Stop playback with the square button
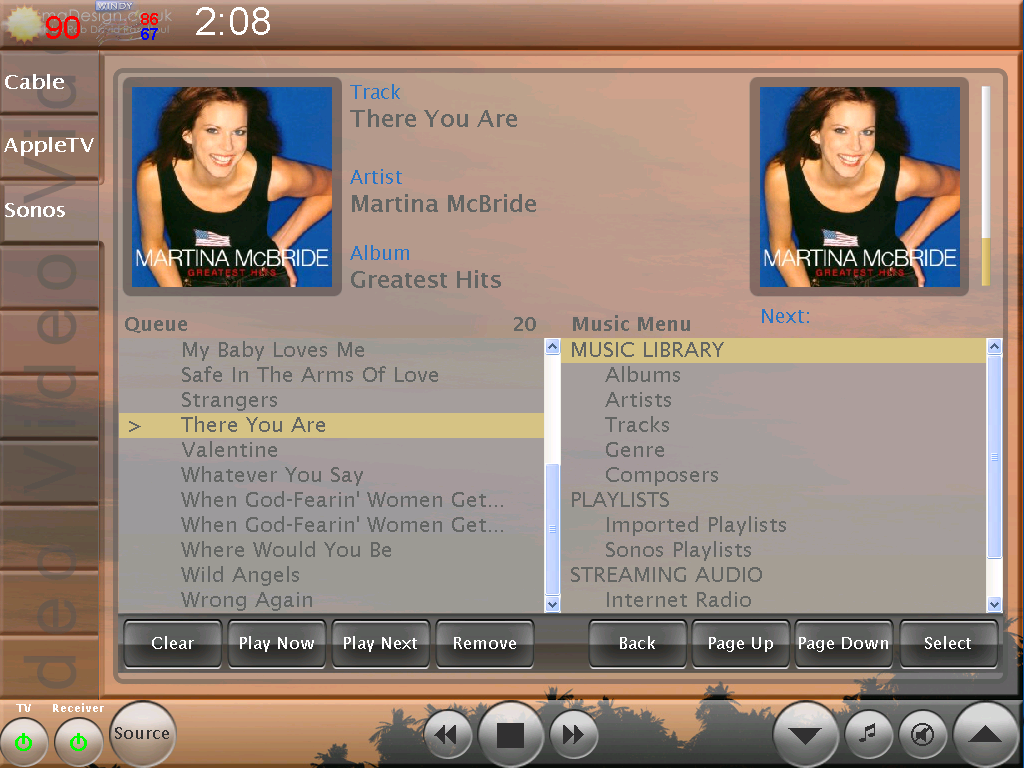The image size is (1024, 768). [x=510, y=735]
